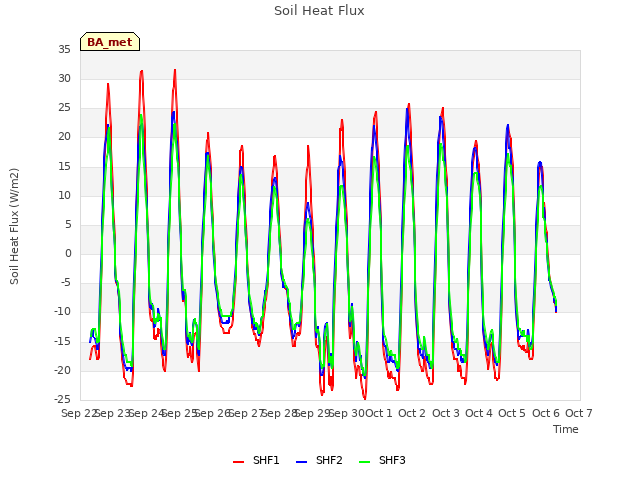Viewport: 640px width, 480px height.
Task: Click the 25 y-axis tick label
Action: click(x=64, y=108)
